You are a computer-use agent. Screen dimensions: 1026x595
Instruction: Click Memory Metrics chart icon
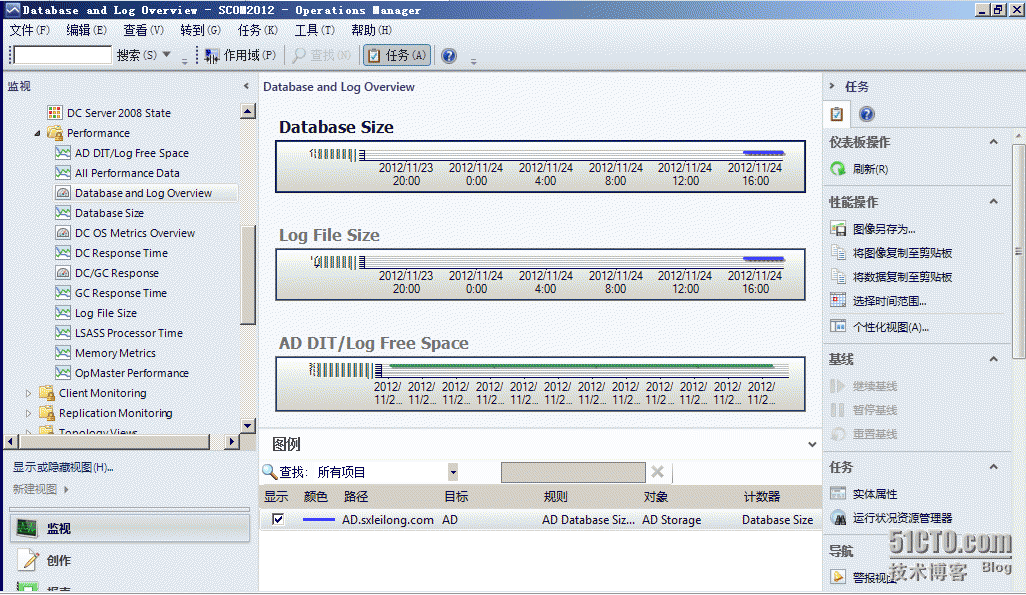(63, 353)
